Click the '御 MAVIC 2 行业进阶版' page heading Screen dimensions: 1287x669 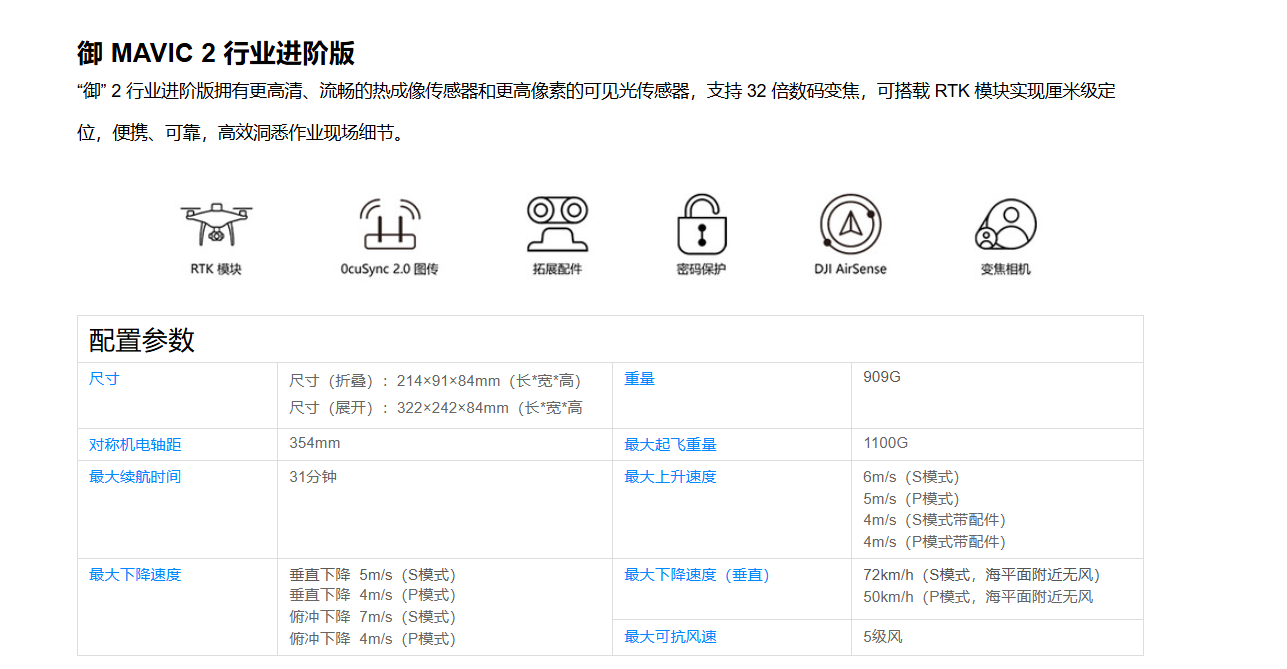(x=216, y=53)
